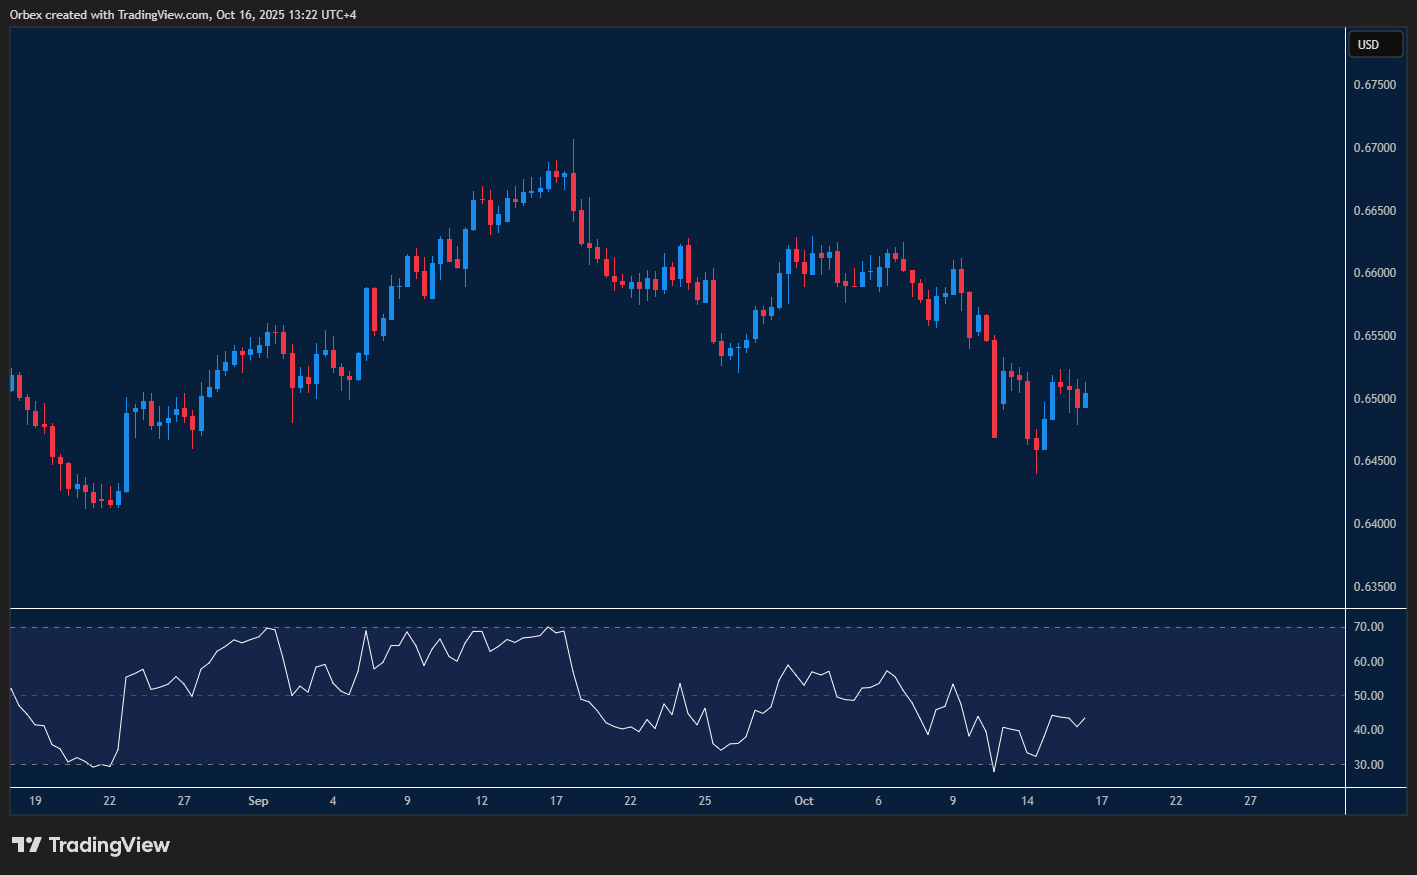Click the last blue candle on the chart
Viewport: 1417px width, 875px height.
1085,400
